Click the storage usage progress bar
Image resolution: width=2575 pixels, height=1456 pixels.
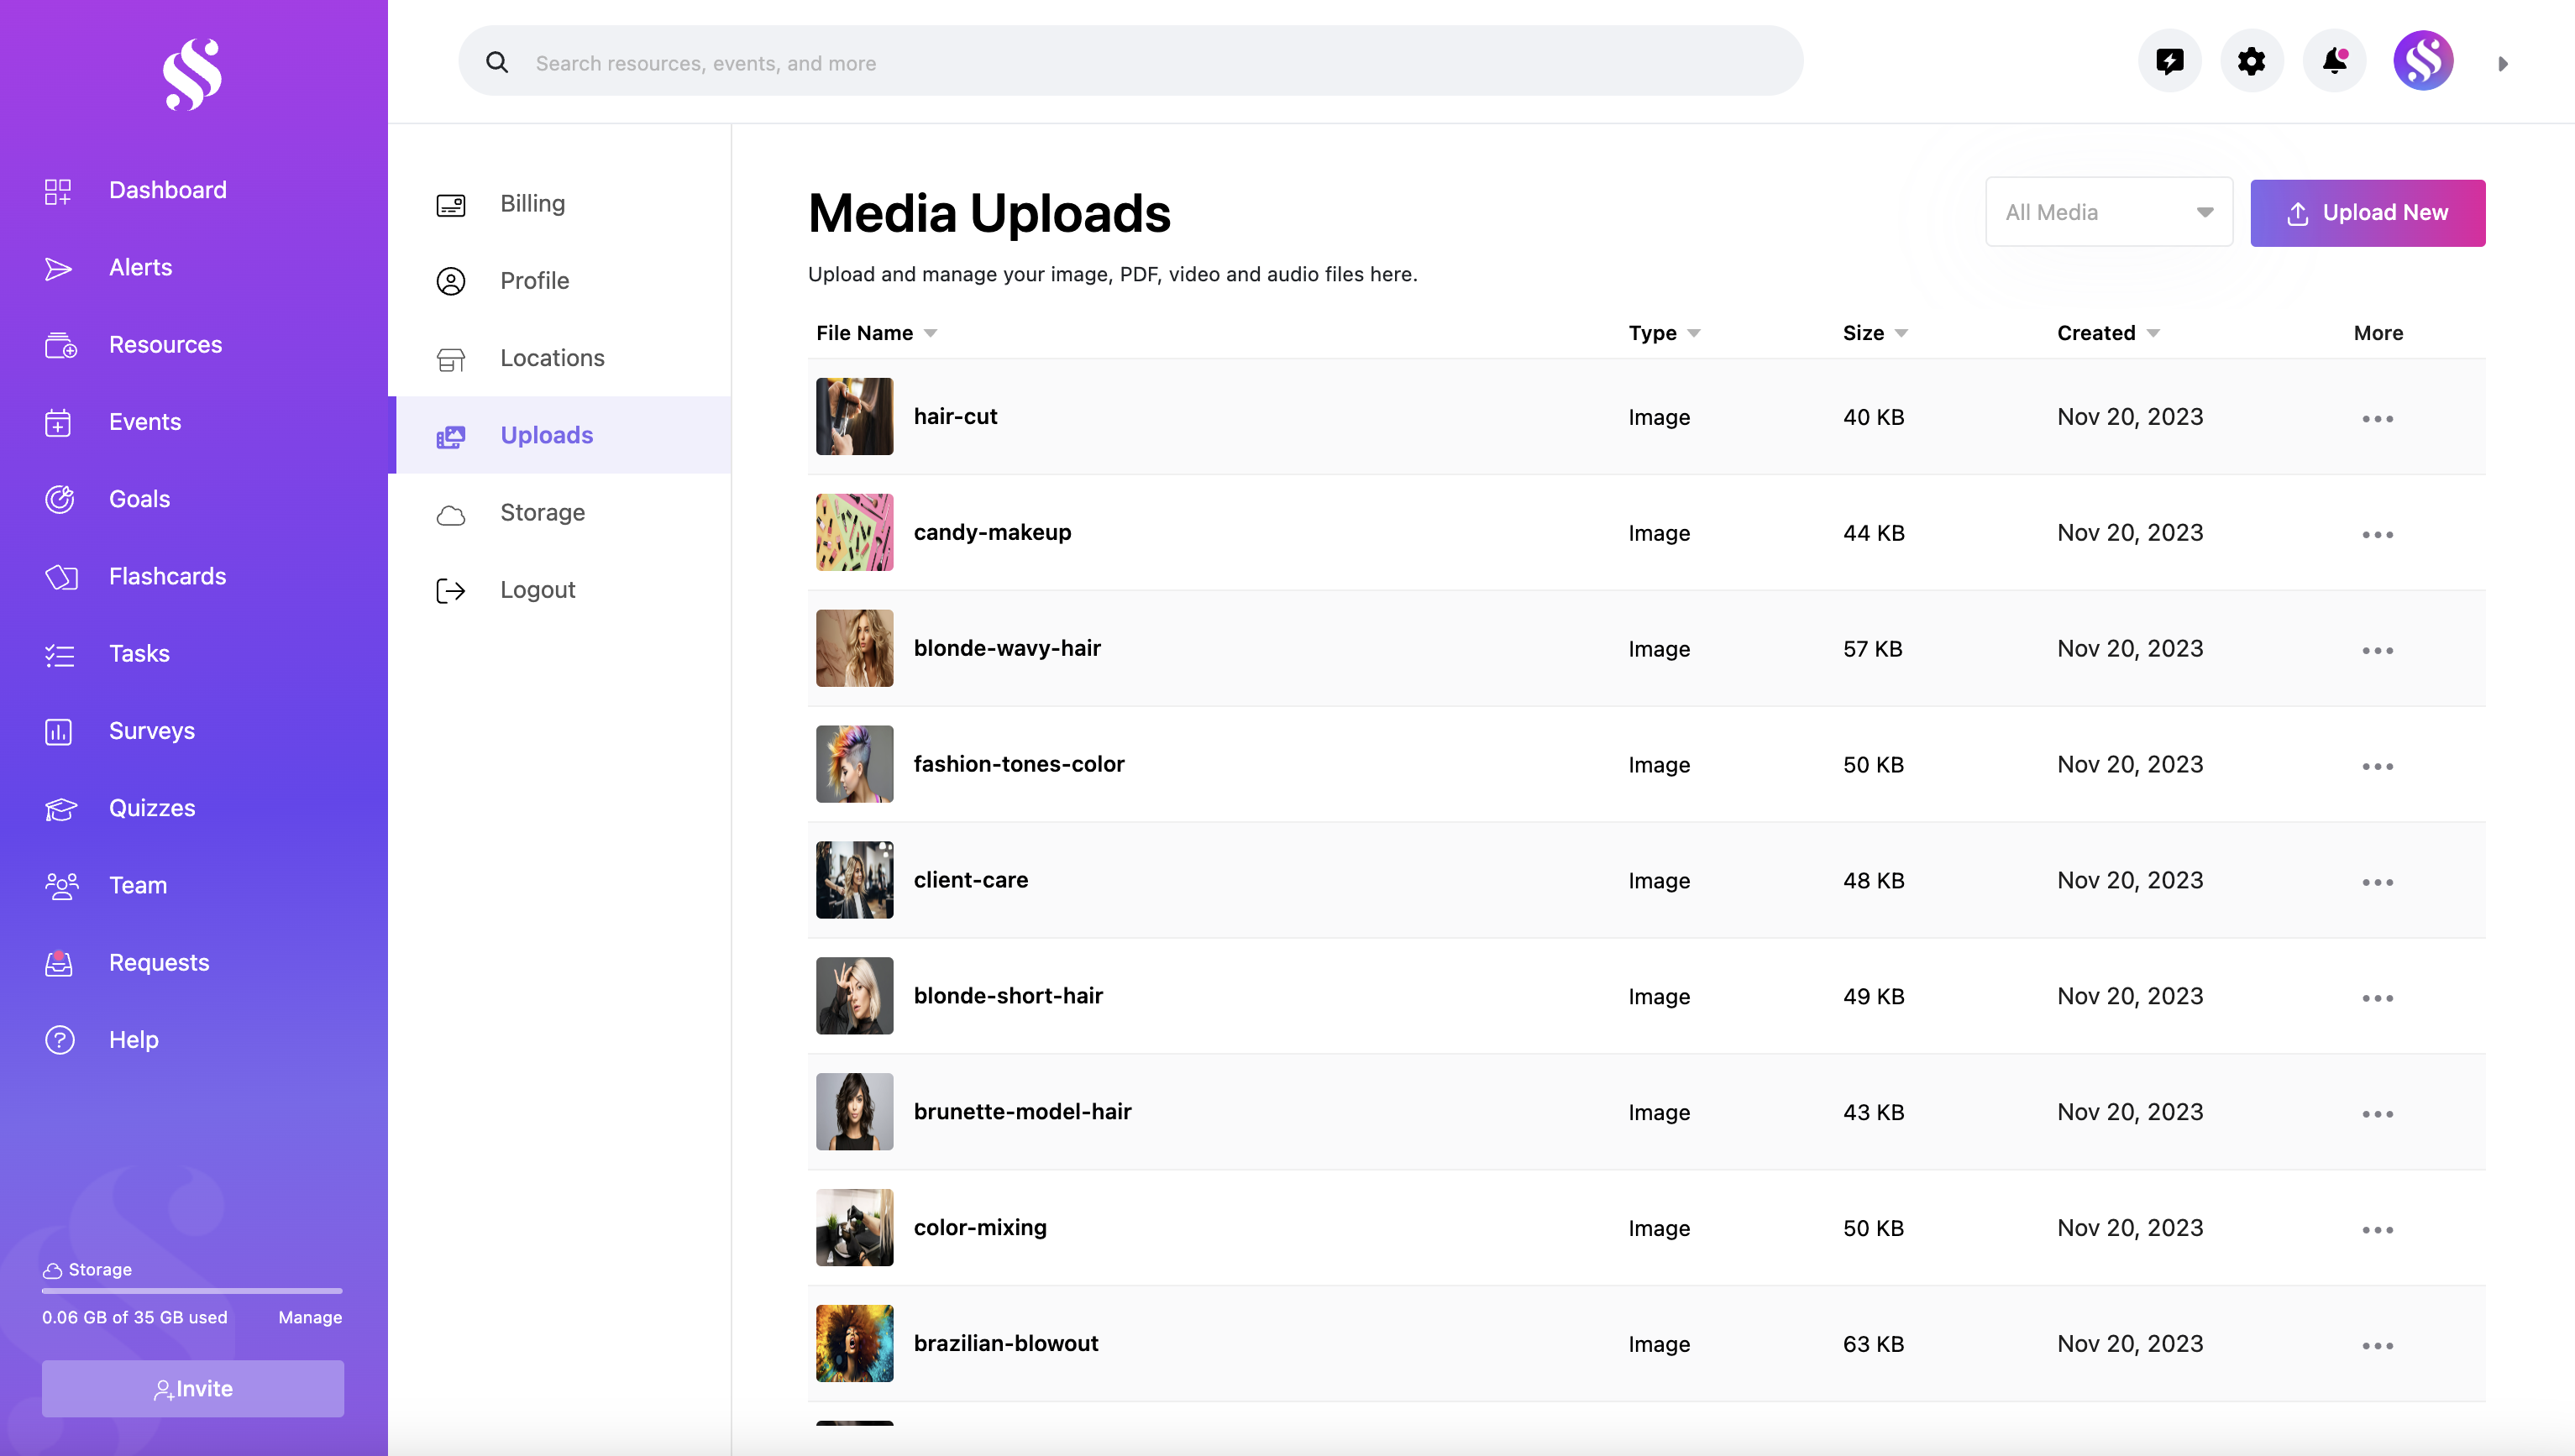click(x=192, y=1291)
